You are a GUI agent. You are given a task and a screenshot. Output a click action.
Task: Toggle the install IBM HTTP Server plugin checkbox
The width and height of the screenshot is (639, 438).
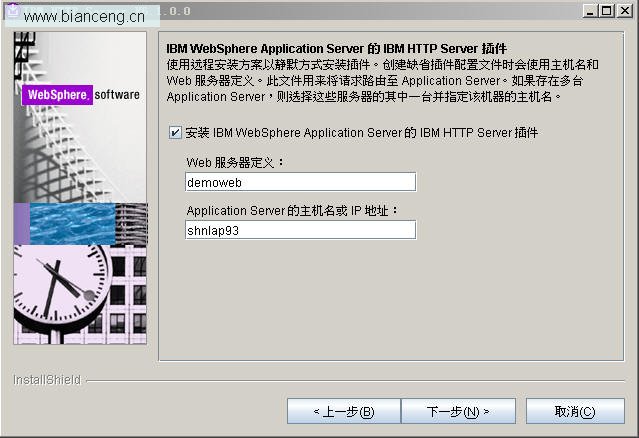click(x=175, y=133)
